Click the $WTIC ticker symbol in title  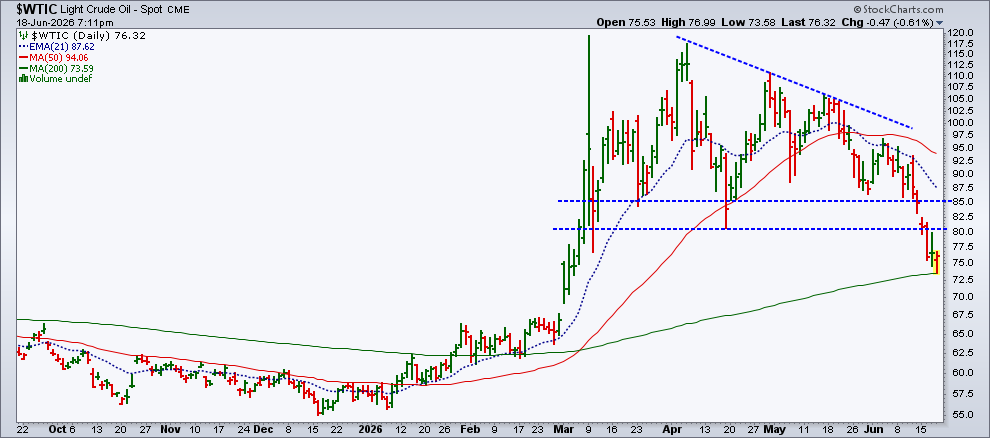(x=37, y=9)
